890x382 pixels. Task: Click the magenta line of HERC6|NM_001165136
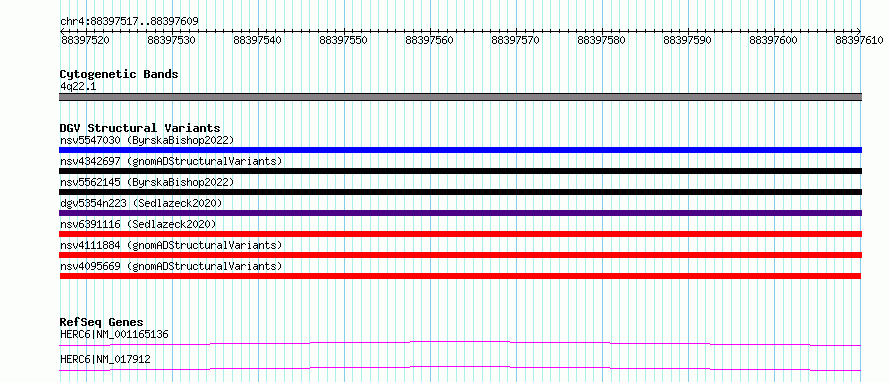[x=460, y=343]
